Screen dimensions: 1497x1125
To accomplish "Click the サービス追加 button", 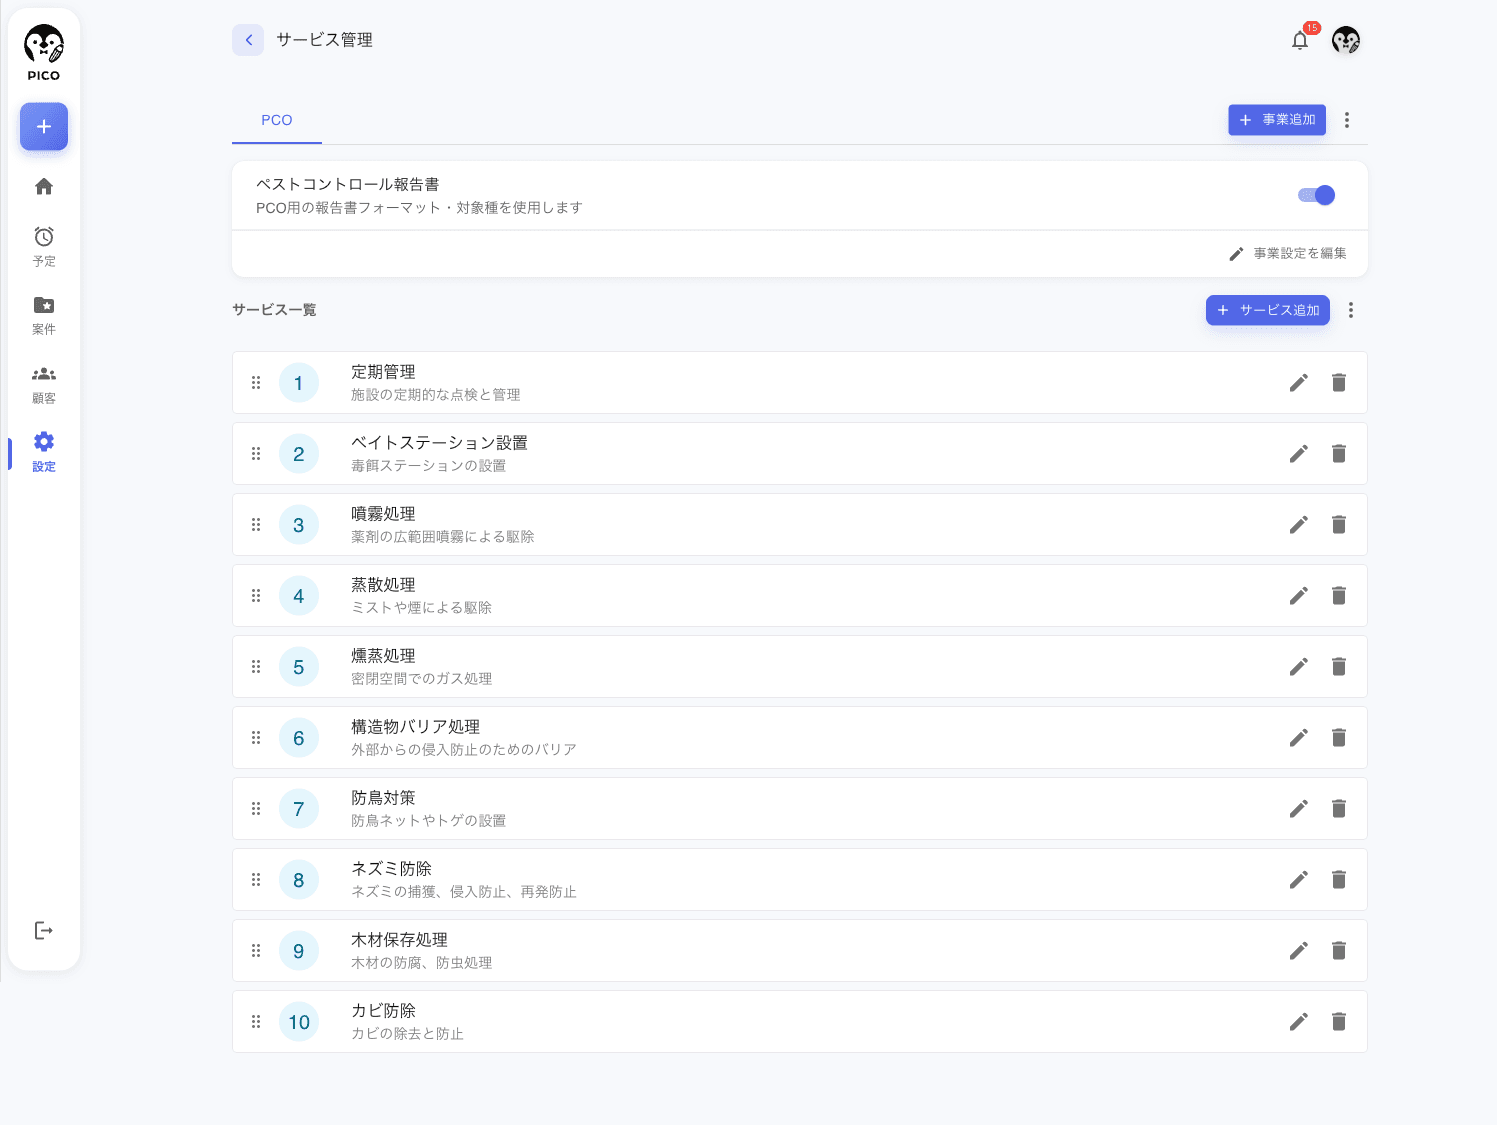I will (x=1268, y=310).
